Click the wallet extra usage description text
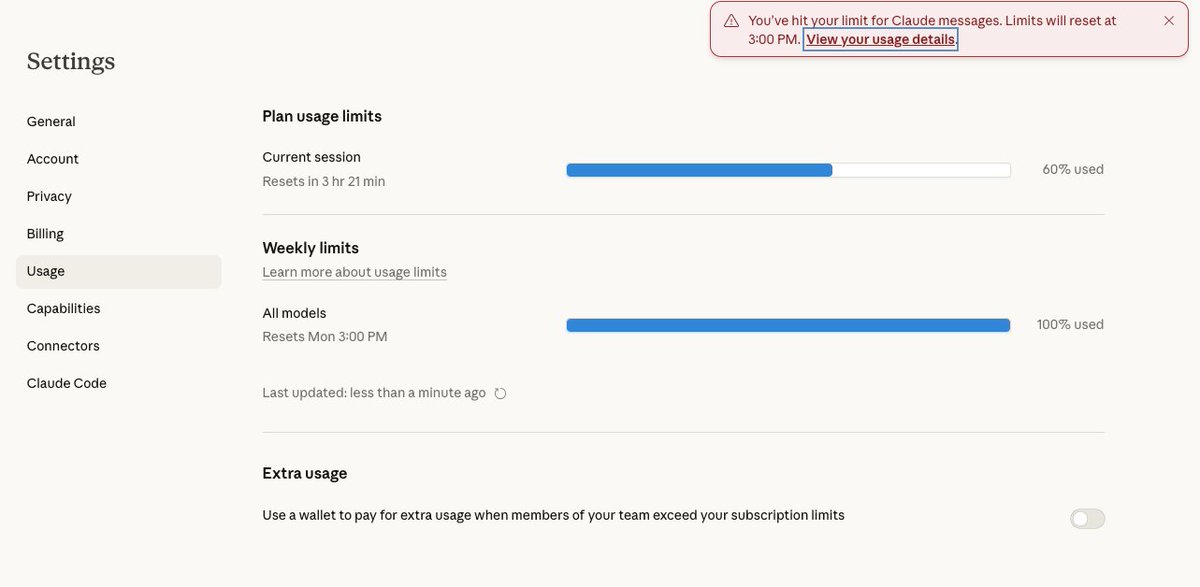Screen dimensions: 1200x587 553,516
